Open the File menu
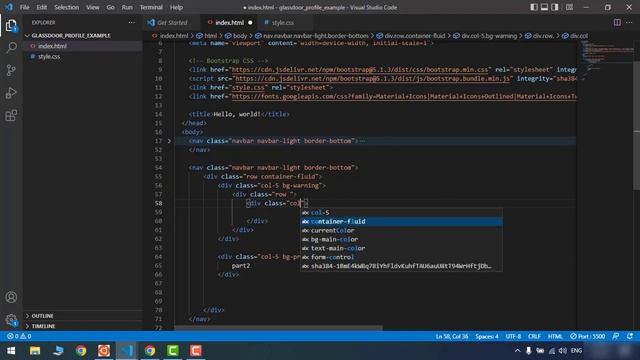 click(24, 7)
